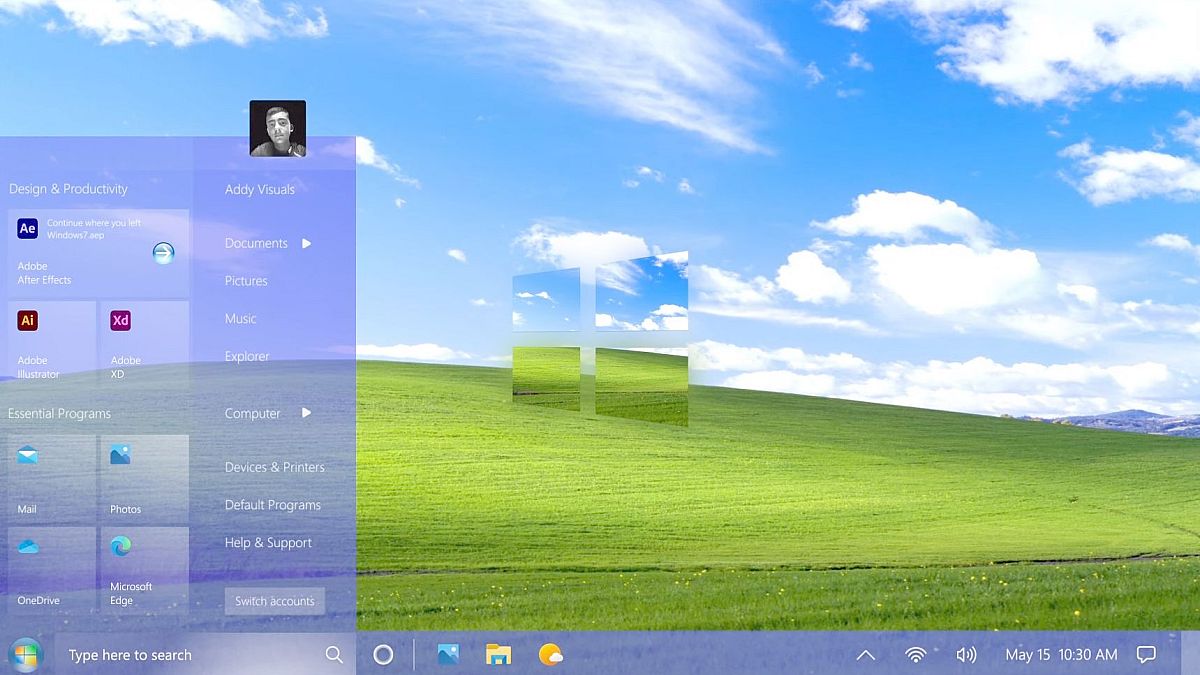The image size is (1200, 675).
Task: Open the weather icon on the taskbar
Action: point(550,655)
